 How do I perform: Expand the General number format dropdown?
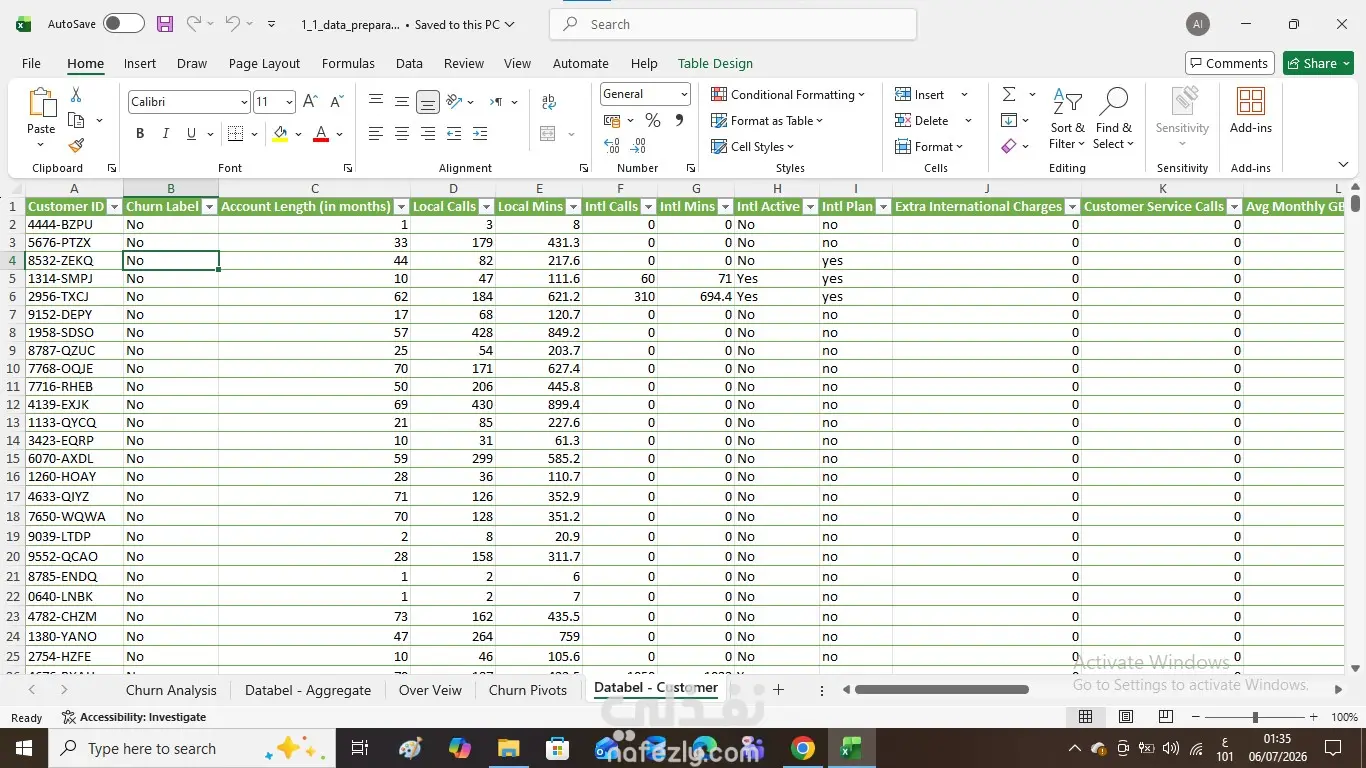[x=684, y=94]
